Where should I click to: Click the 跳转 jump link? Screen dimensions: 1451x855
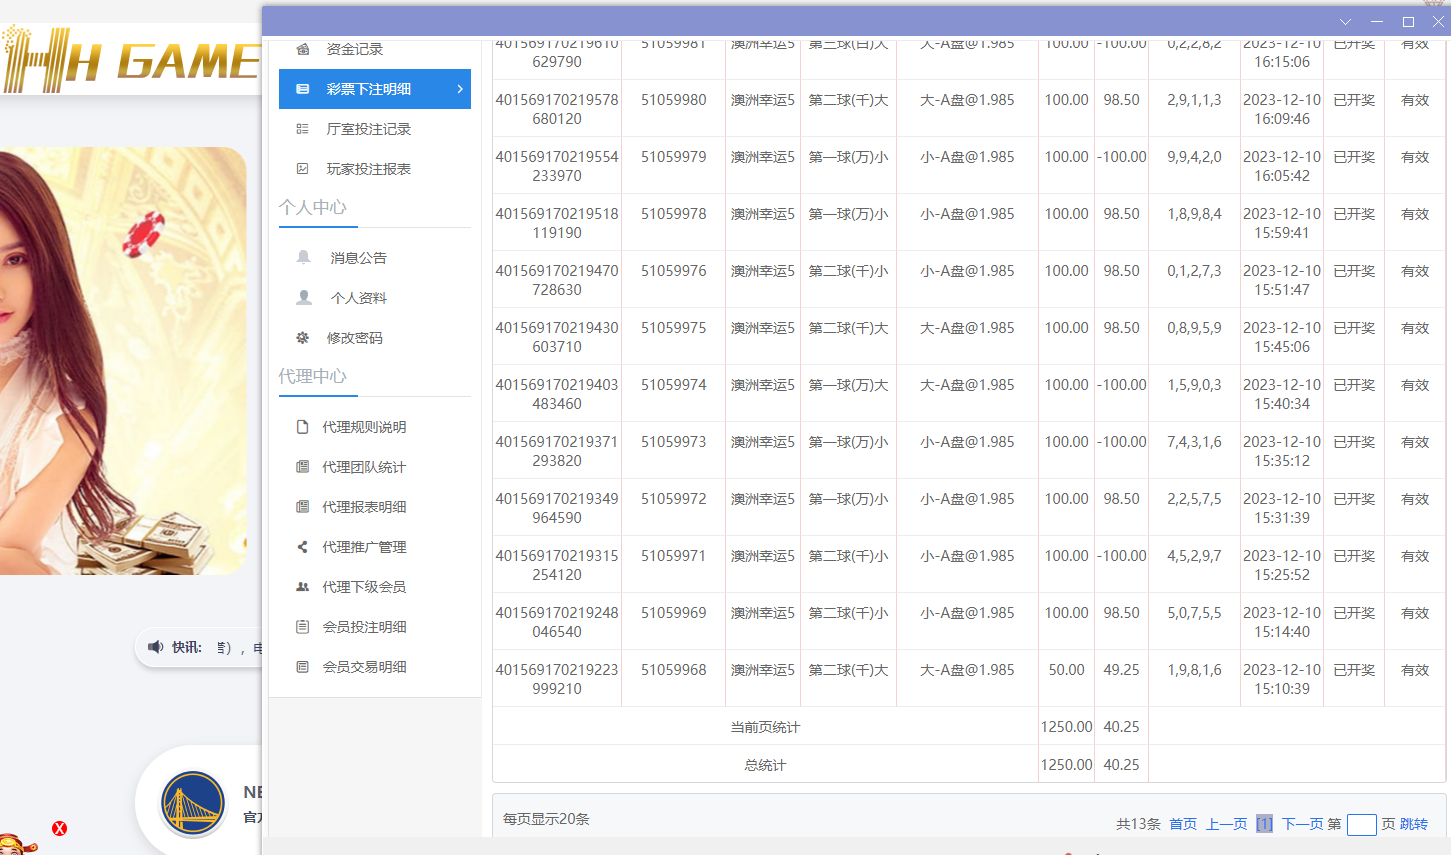pos(1414,824)
